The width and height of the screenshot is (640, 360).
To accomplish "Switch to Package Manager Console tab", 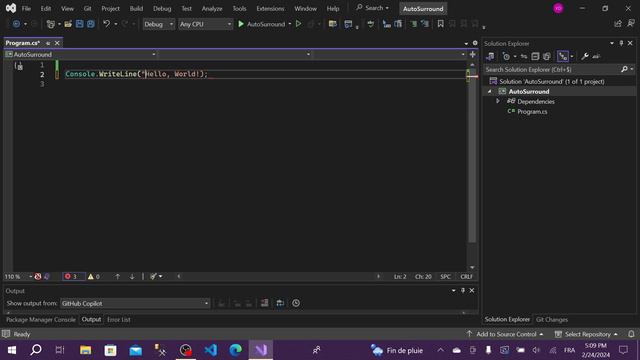I will pos(41,320).
